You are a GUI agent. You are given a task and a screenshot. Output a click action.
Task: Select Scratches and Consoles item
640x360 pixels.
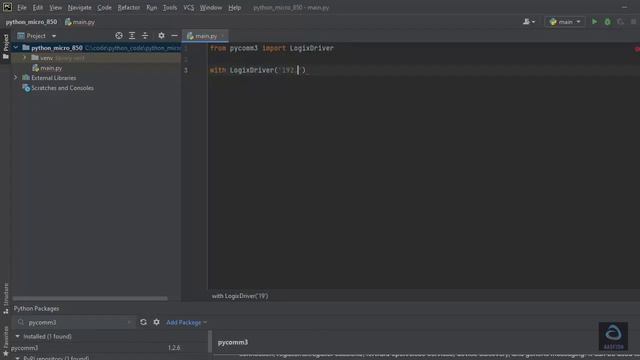58,88
